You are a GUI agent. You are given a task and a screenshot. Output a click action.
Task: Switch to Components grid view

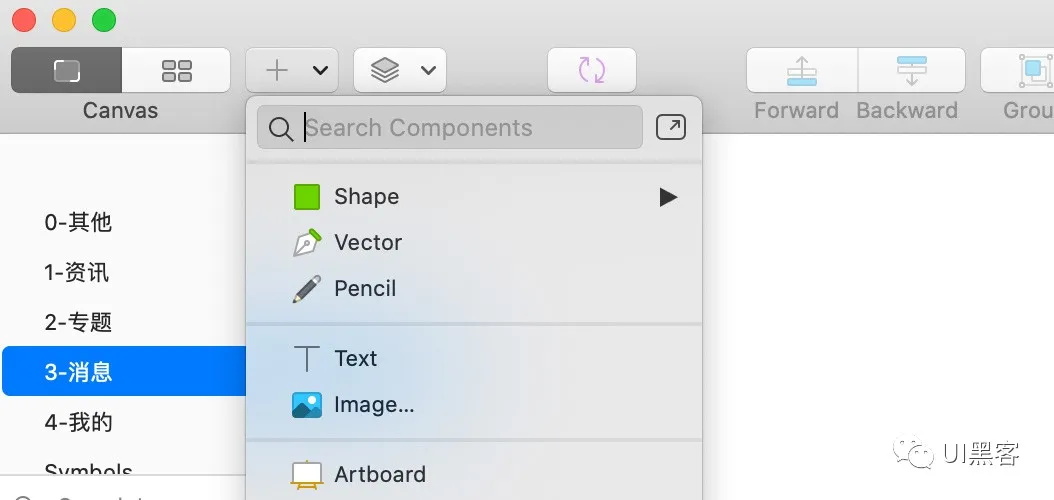tap(176, 70)
